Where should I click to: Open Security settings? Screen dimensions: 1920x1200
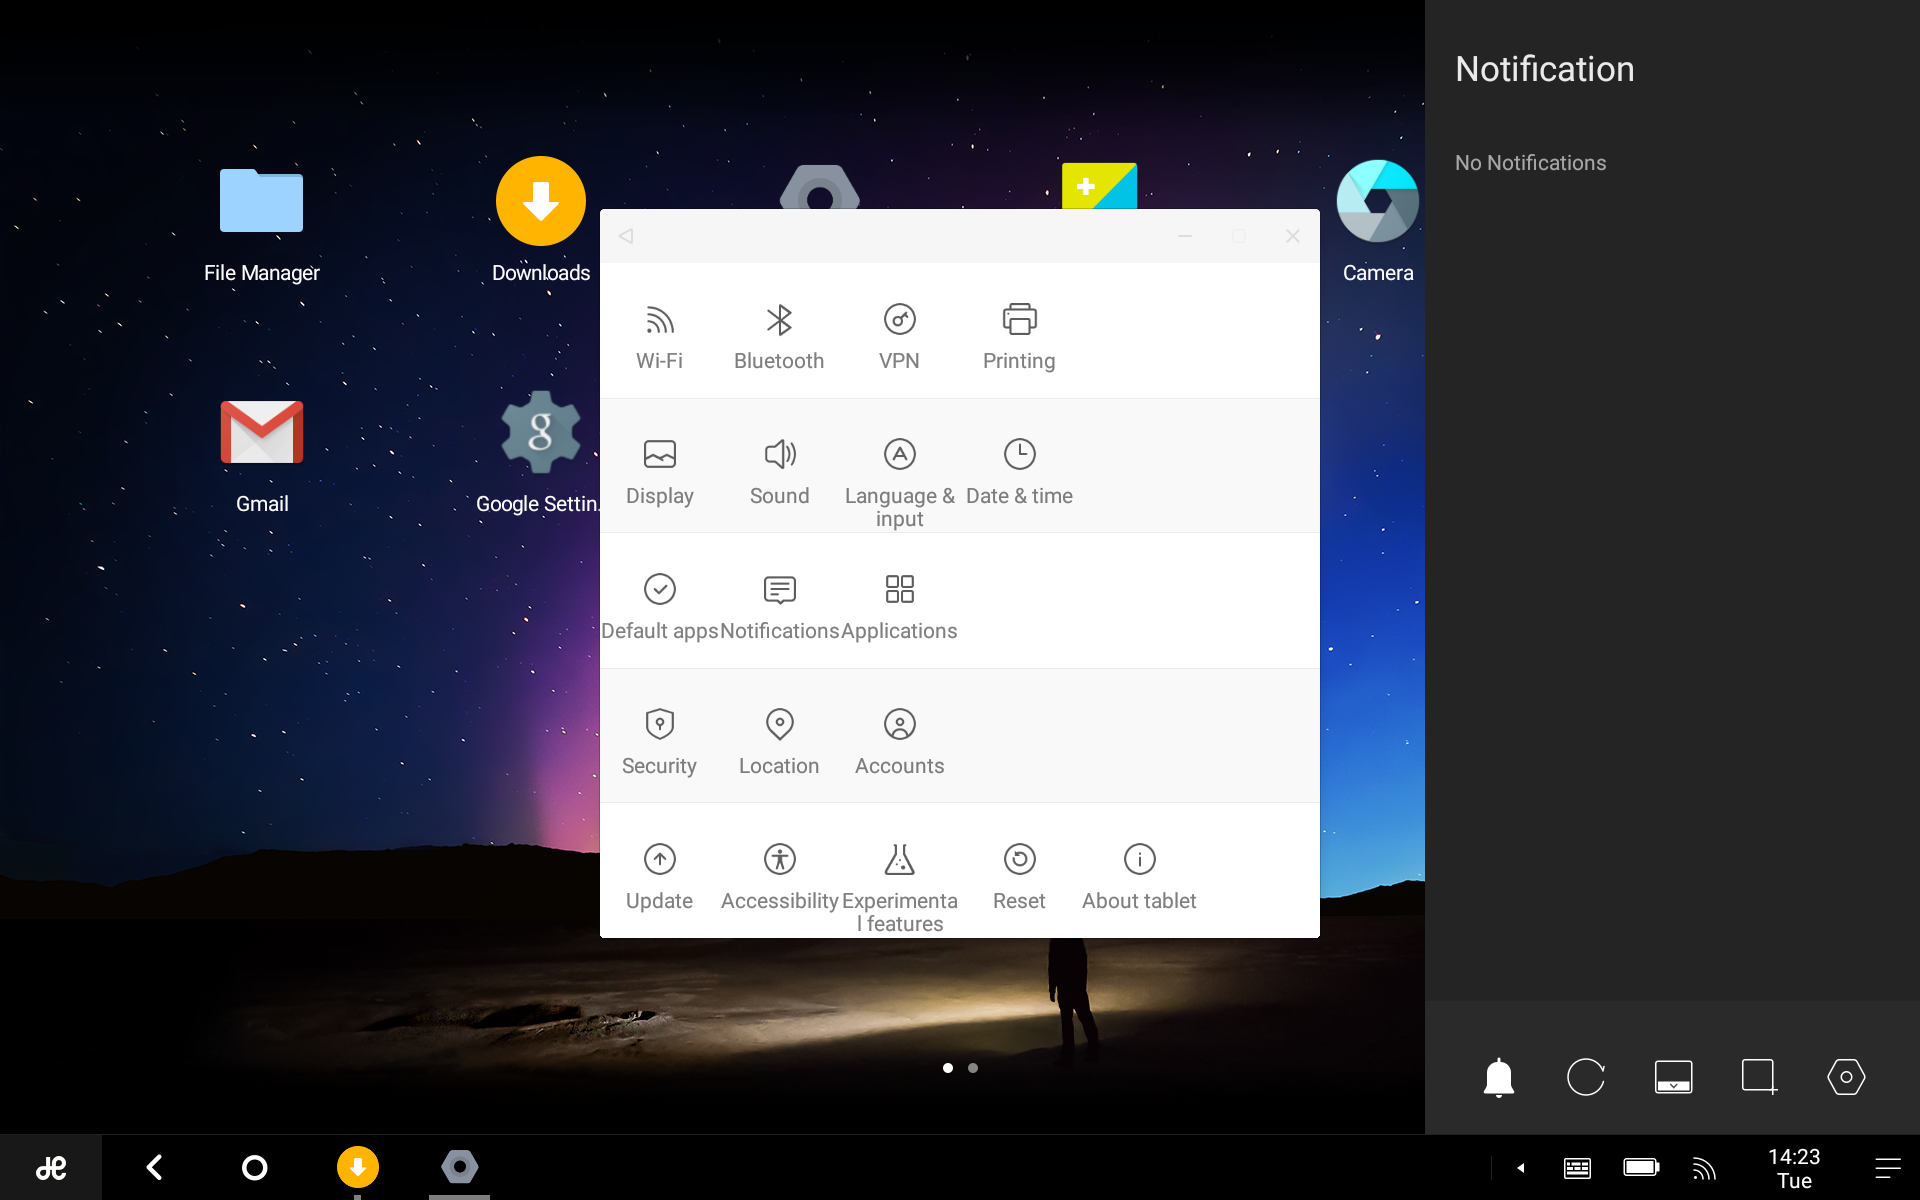(x=659, y=741)
